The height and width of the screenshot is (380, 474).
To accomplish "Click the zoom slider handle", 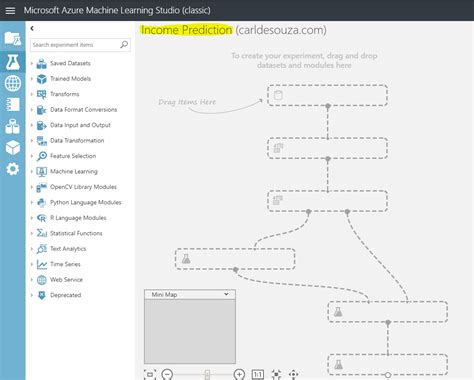I will (207, 375).
